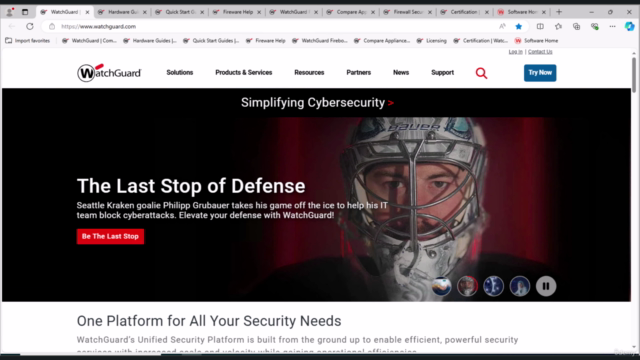640x360 pixels.
Task: Select the goalie carousel slide thumbnail
Action: [467, 286]
